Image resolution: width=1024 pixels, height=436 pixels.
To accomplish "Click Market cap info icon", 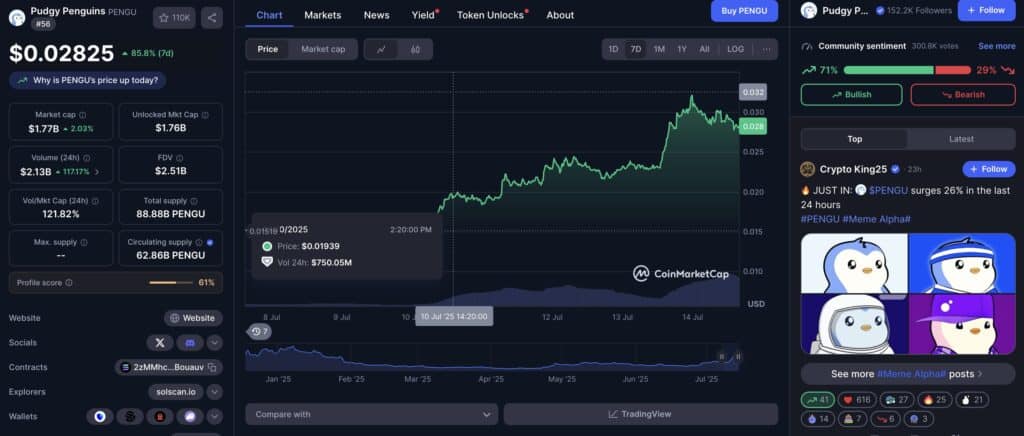I will coord(82,115).
